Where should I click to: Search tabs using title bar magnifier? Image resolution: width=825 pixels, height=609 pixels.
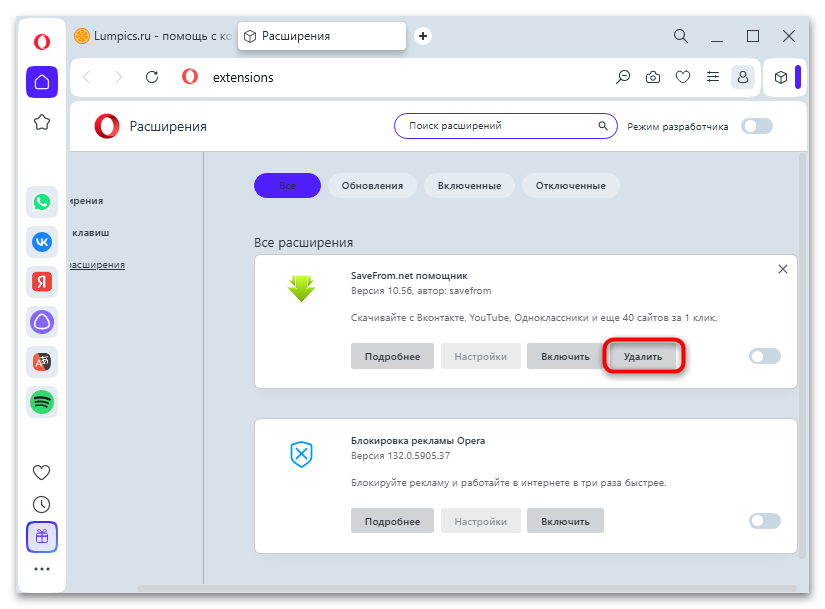(681, 36)
